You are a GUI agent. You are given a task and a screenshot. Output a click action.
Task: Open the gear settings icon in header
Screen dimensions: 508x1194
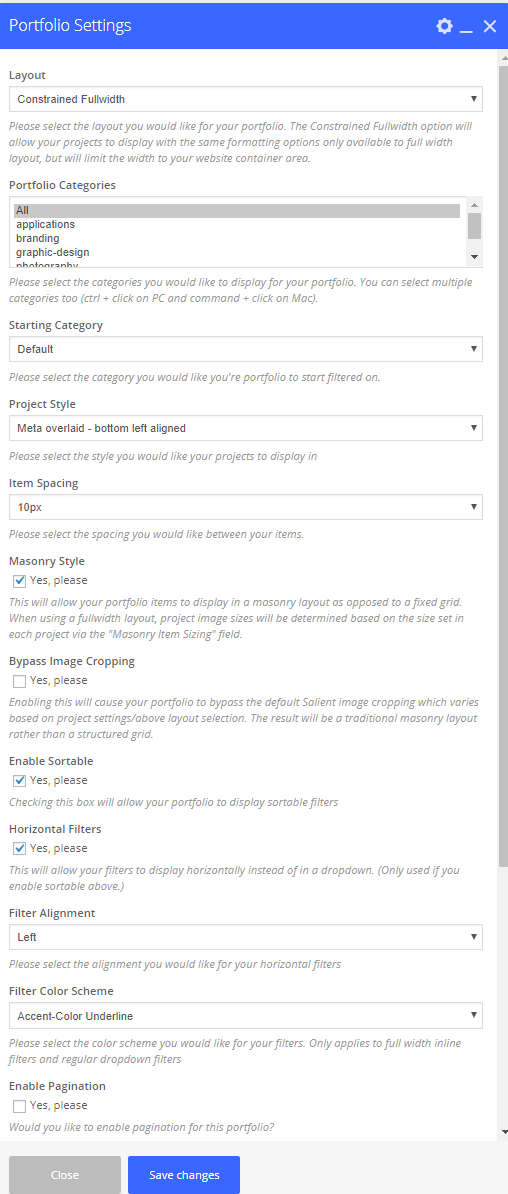click(444, 26)
